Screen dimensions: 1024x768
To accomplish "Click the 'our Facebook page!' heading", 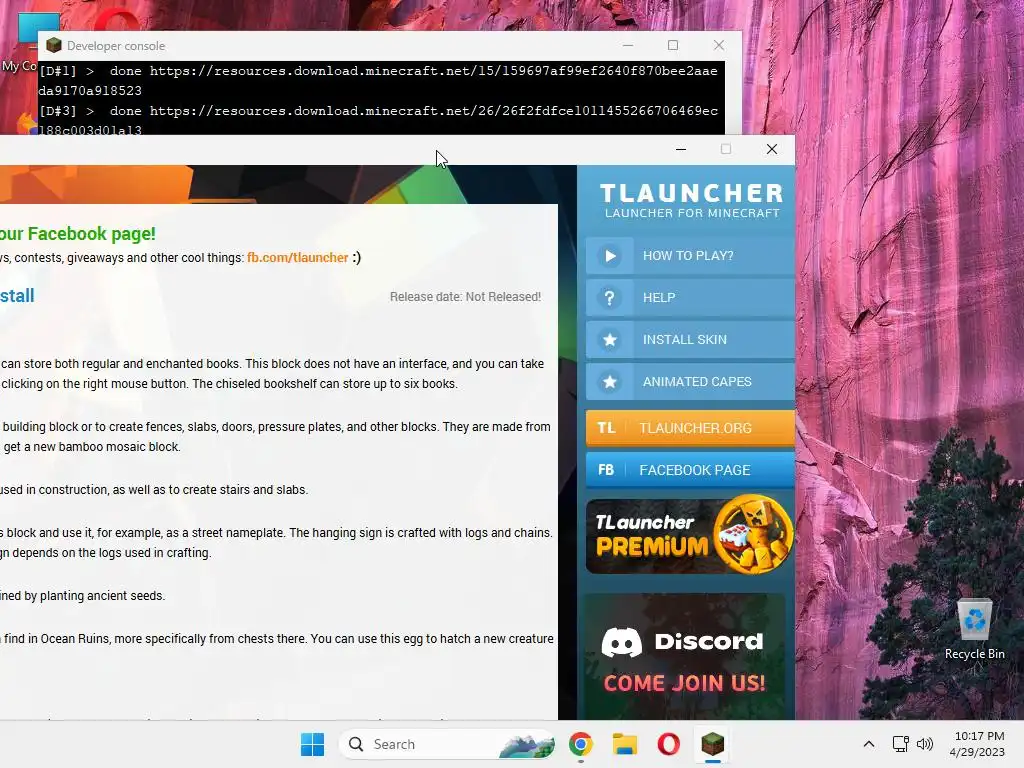I will tap(78, 234).
